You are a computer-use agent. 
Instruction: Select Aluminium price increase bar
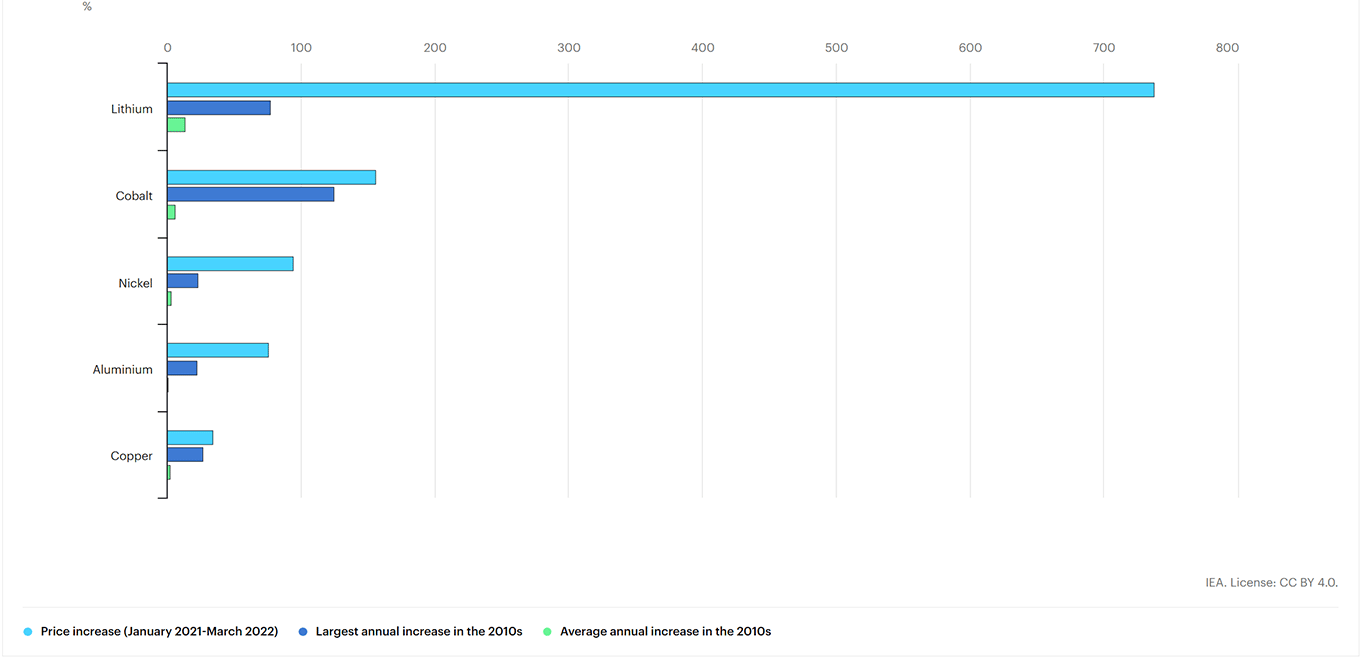pos(217,350)
